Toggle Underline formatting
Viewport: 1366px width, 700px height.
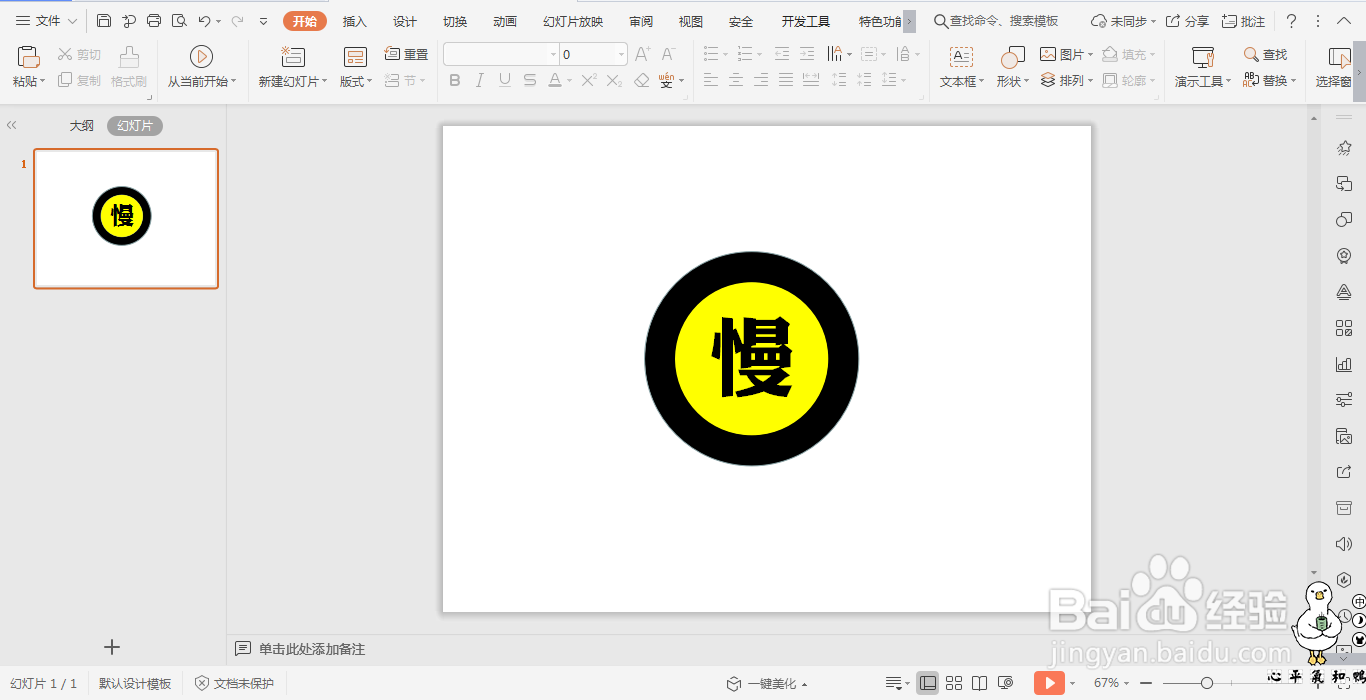point(505,80)
